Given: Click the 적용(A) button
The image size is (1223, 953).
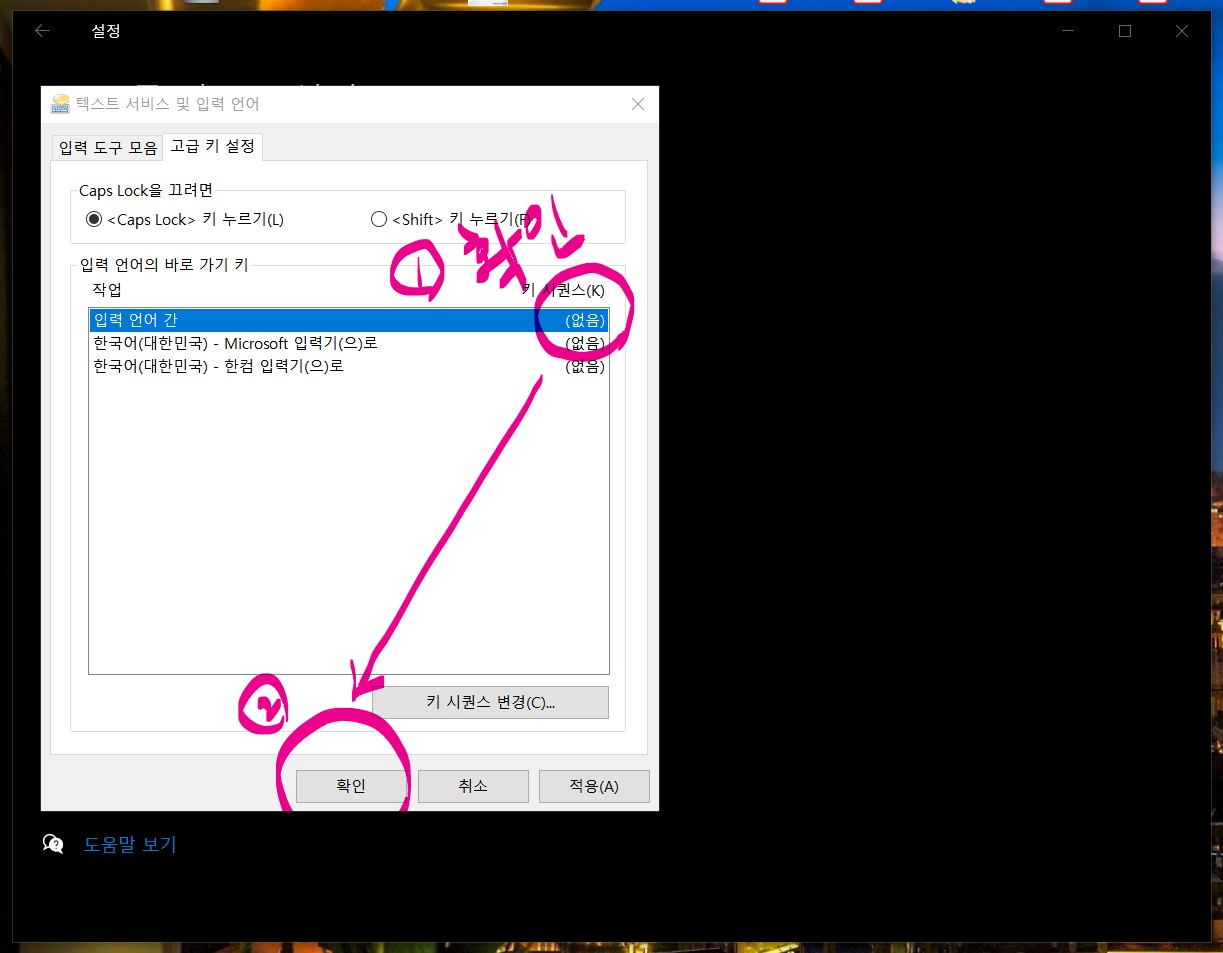Looking at the screenshot, I should (x=594, y=786).
